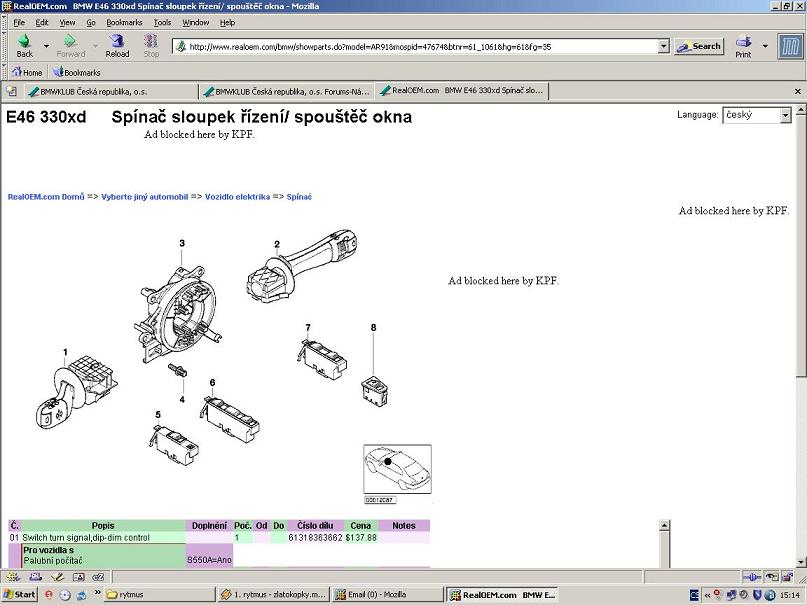Viewport: 807px width, 605px height.
Task: Open the Composer icon in the status bar
Action: click(57, 577)
